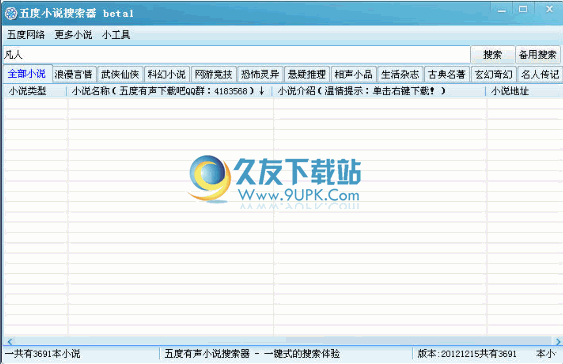
Task: Click status text 一共有3691本小说
Action: point(43,354)
